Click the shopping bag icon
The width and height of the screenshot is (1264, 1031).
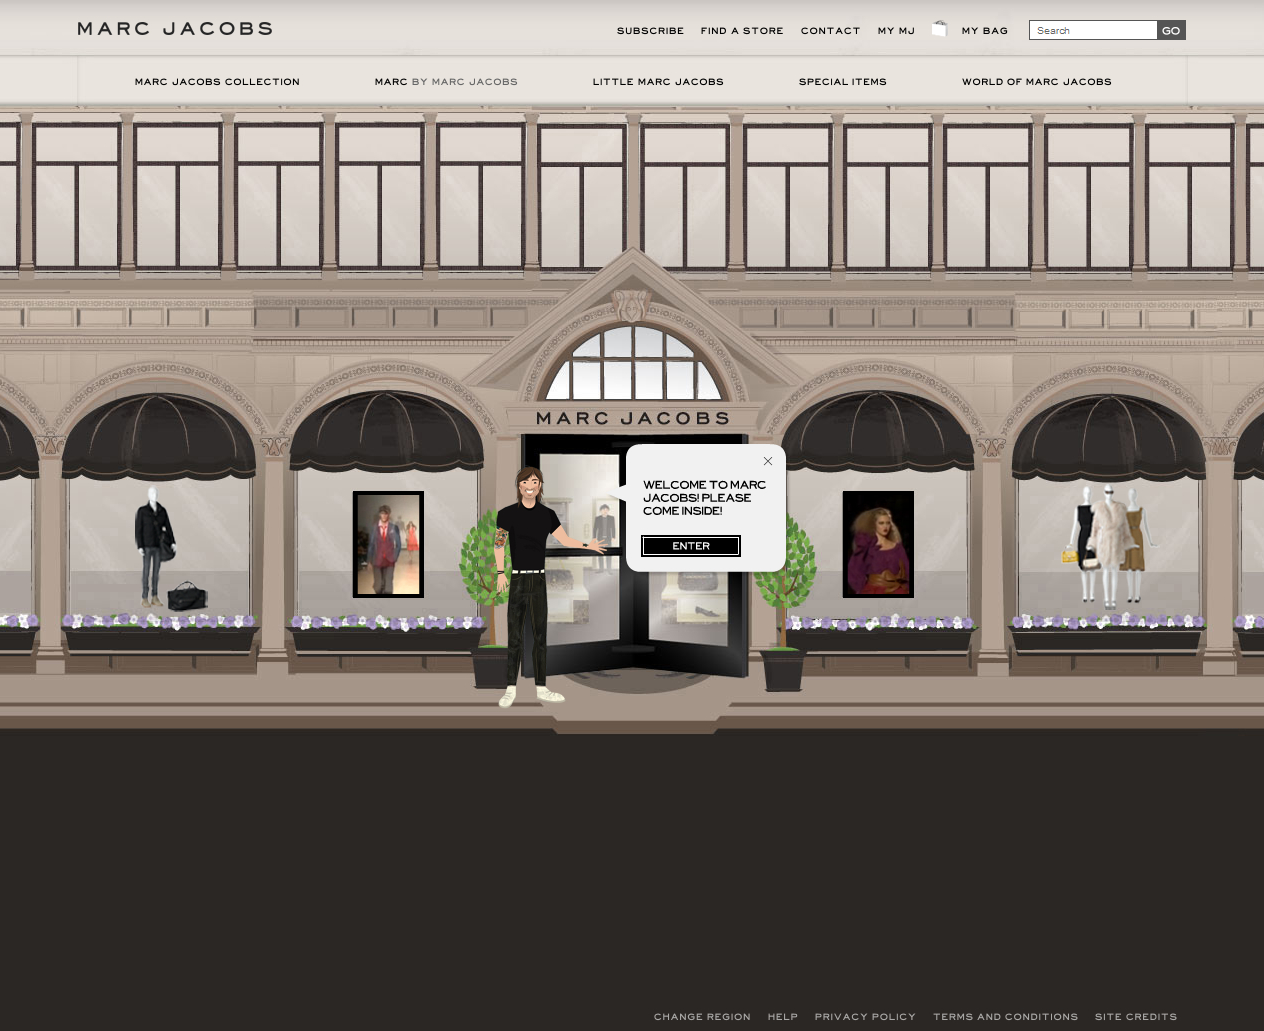[x=939, y=29]
